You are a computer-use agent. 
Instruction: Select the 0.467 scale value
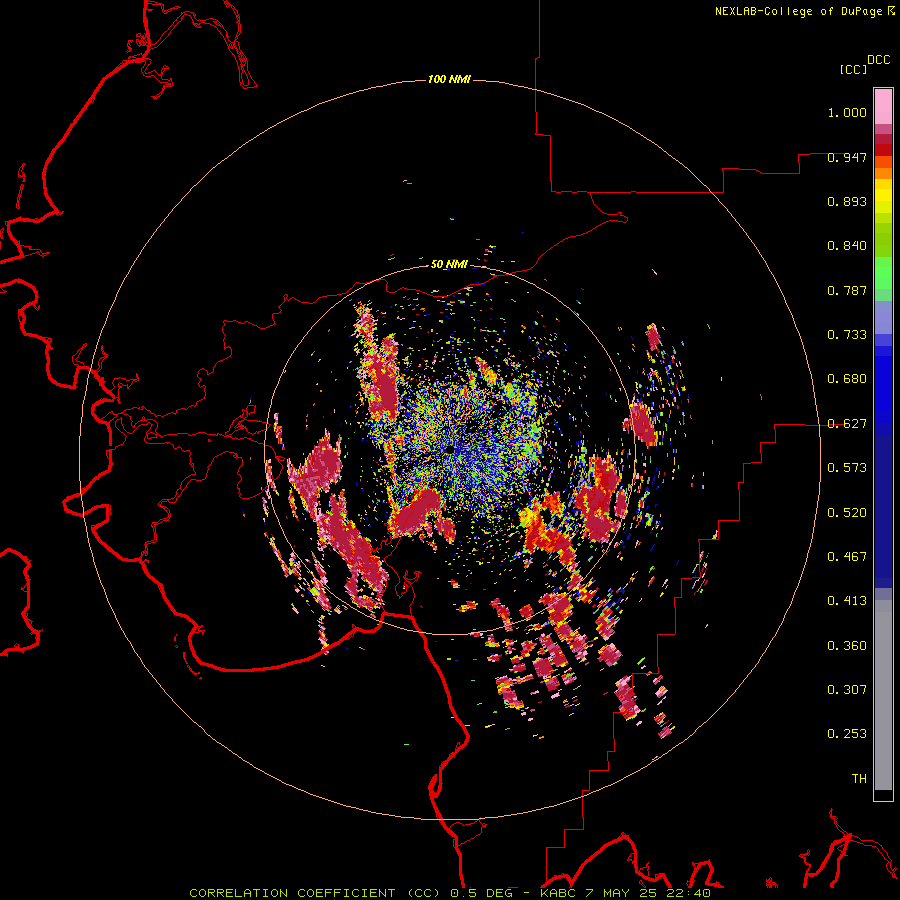847,557
